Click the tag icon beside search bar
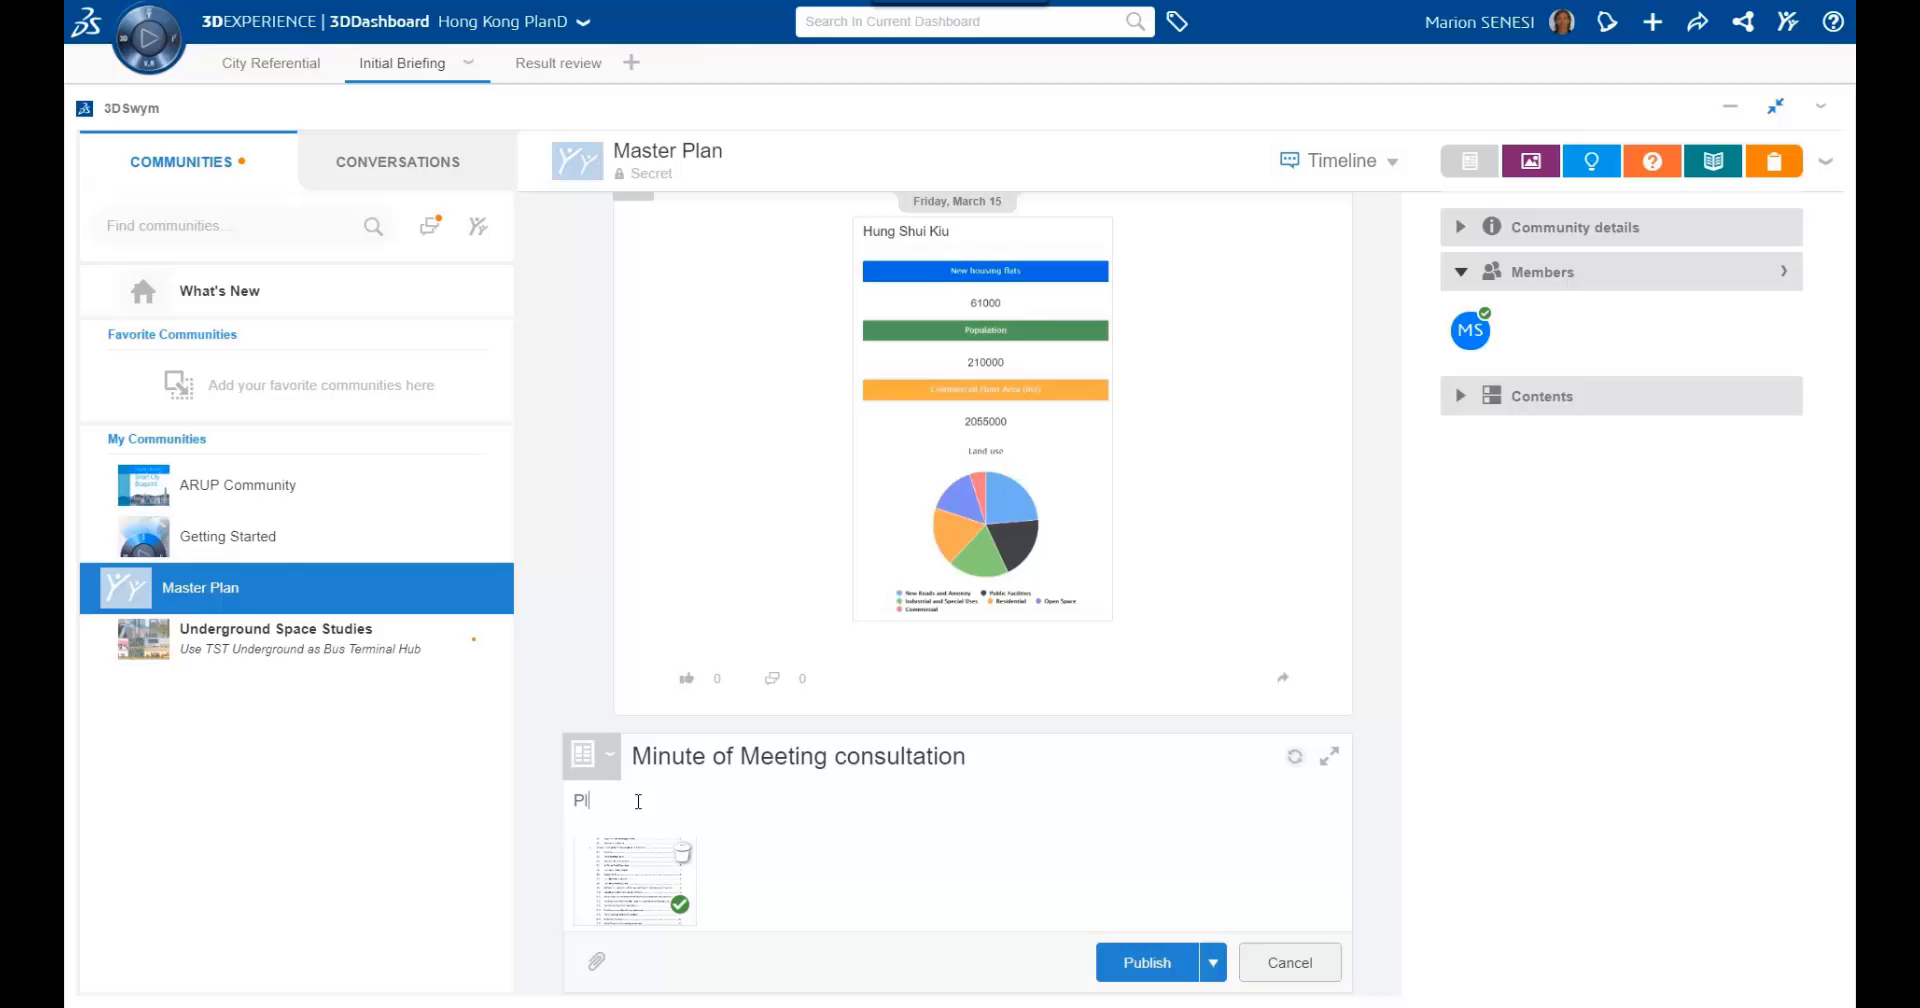Image resolution: width=1920 pixels, height=1008 pixels. coord(1177,22)
